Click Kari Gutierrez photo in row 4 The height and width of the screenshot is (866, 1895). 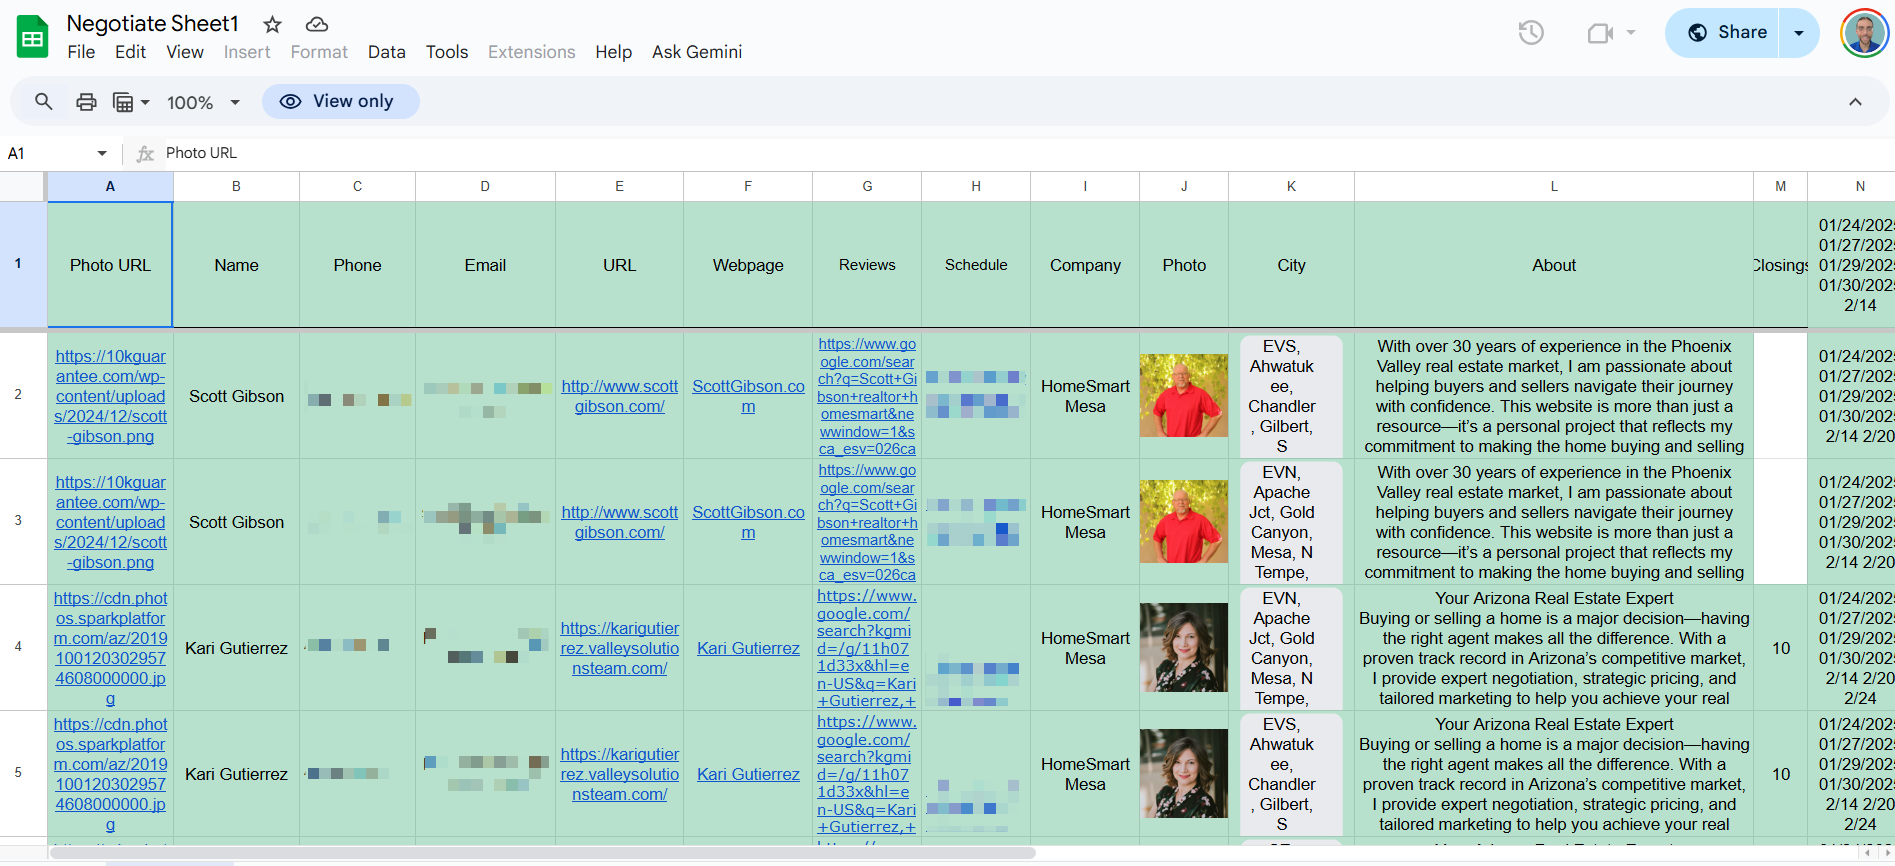(1184, 648)
